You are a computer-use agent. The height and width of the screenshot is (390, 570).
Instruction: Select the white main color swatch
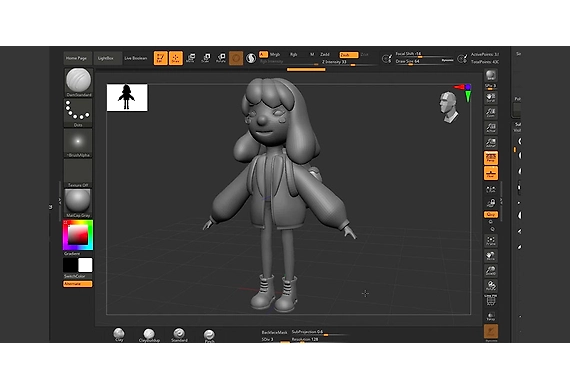tap(85, 265)
